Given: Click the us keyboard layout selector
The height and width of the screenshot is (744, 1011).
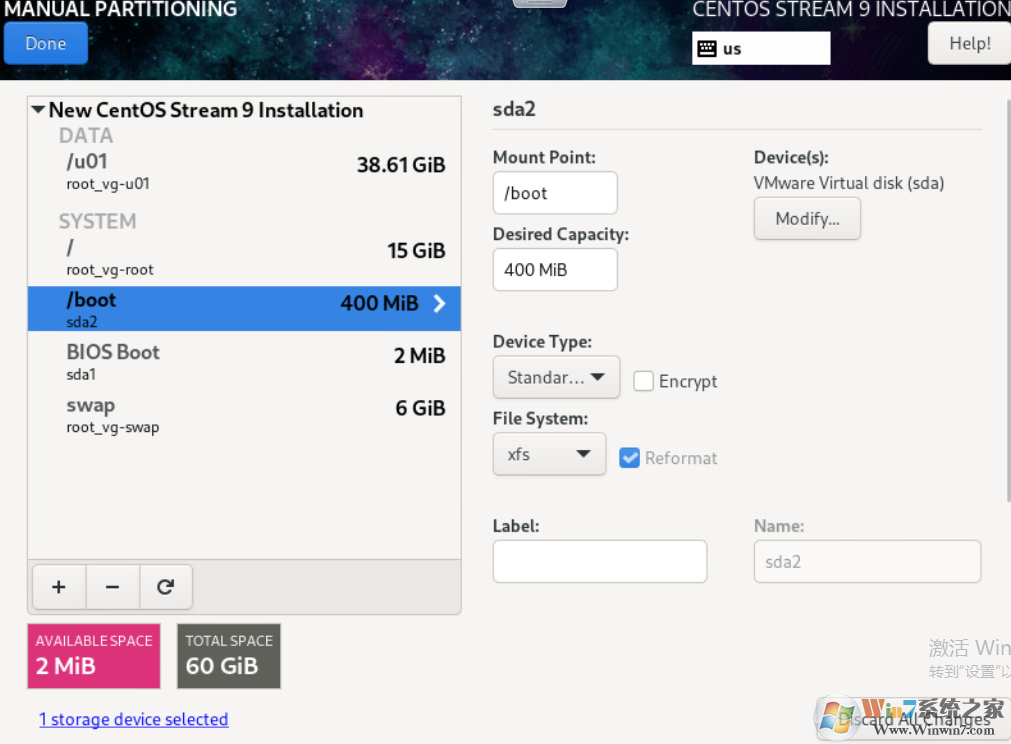Looking at the screenshot, I should tap(761, 48).
